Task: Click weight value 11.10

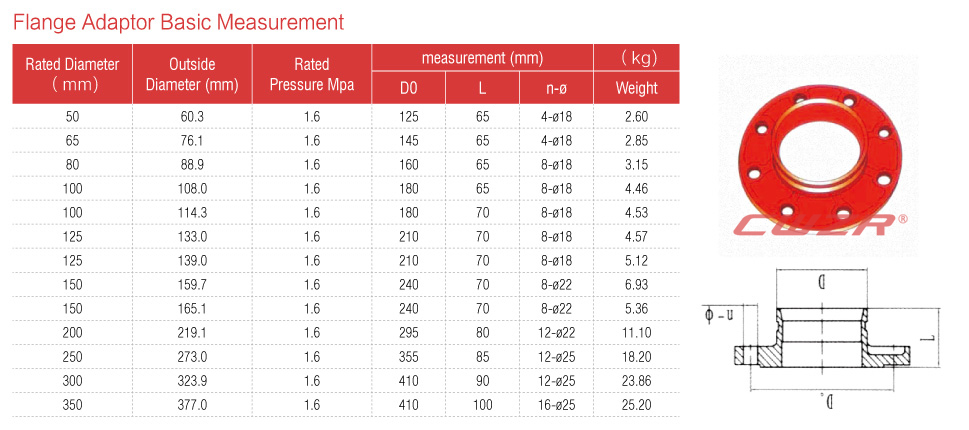Action: [x=637, y=333]
